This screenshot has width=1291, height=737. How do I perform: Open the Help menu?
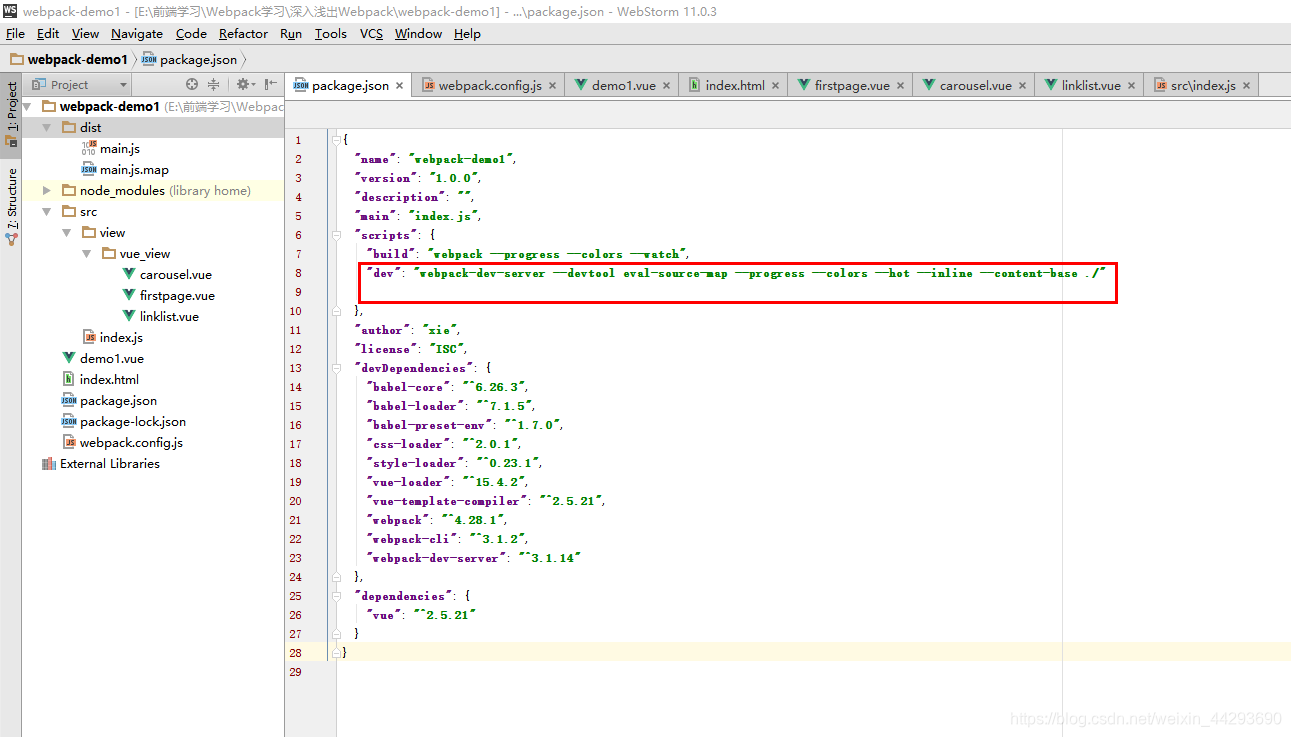(x=467, y=33)
